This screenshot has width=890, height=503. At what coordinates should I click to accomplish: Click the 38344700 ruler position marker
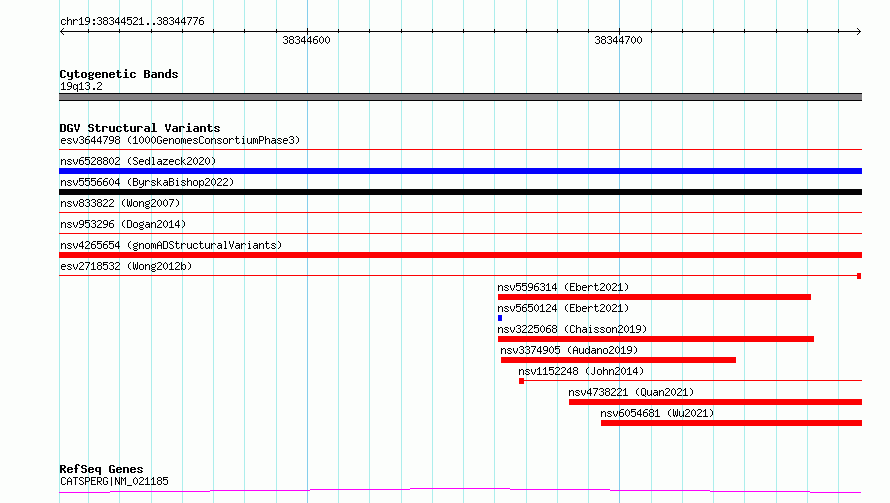click(x=618, y=40)
